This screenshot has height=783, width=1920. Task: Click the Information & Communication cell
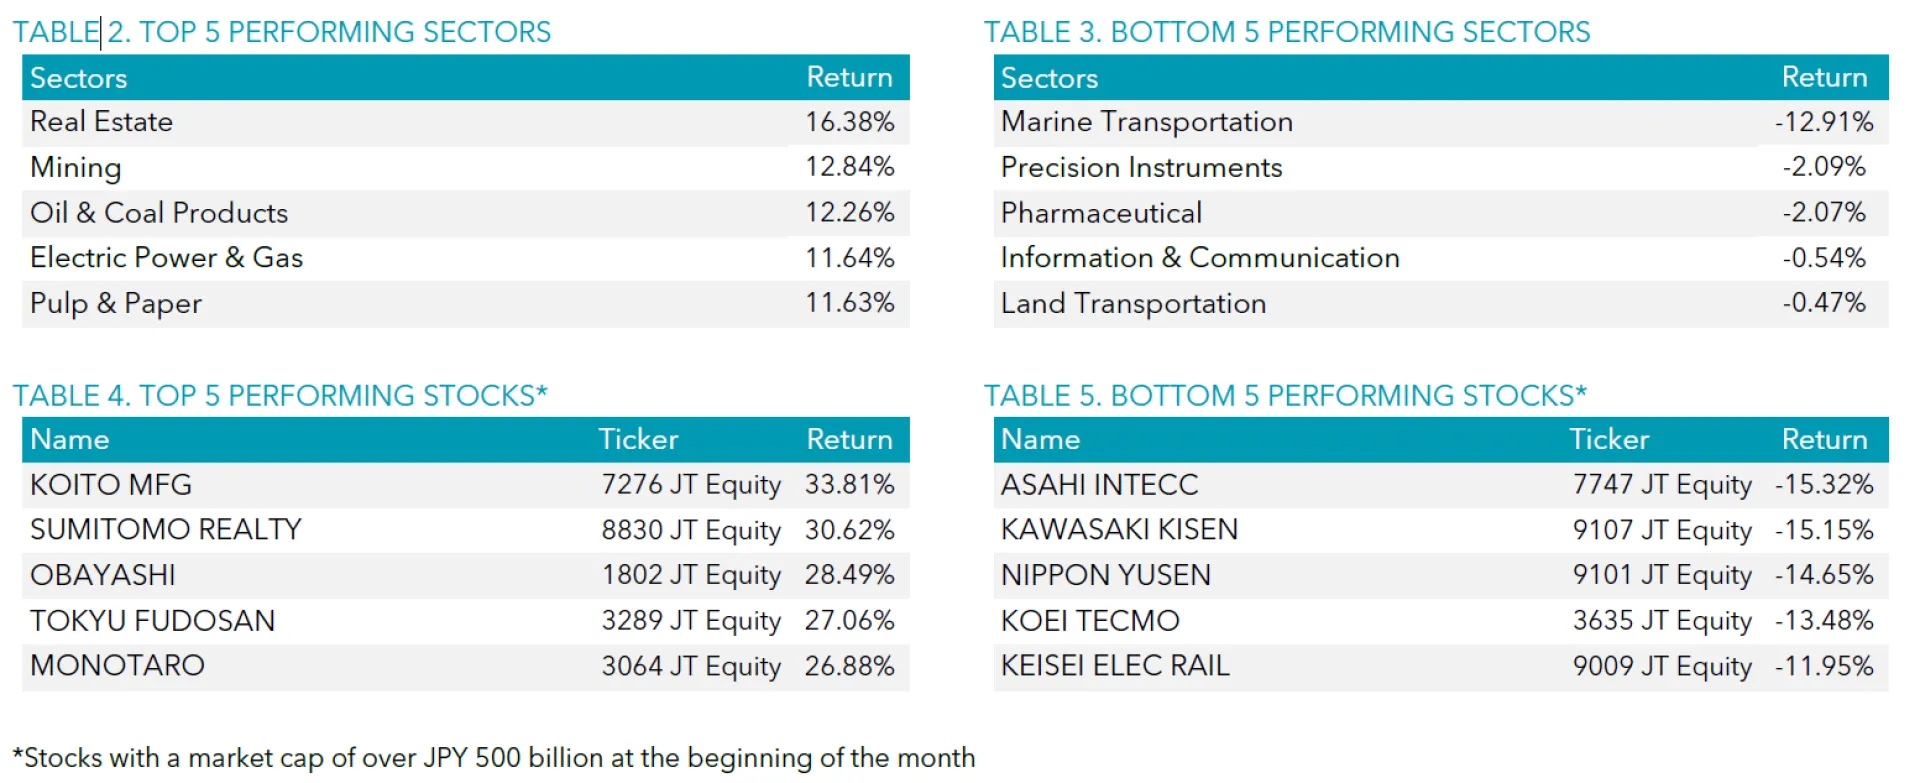point(1200,258)
